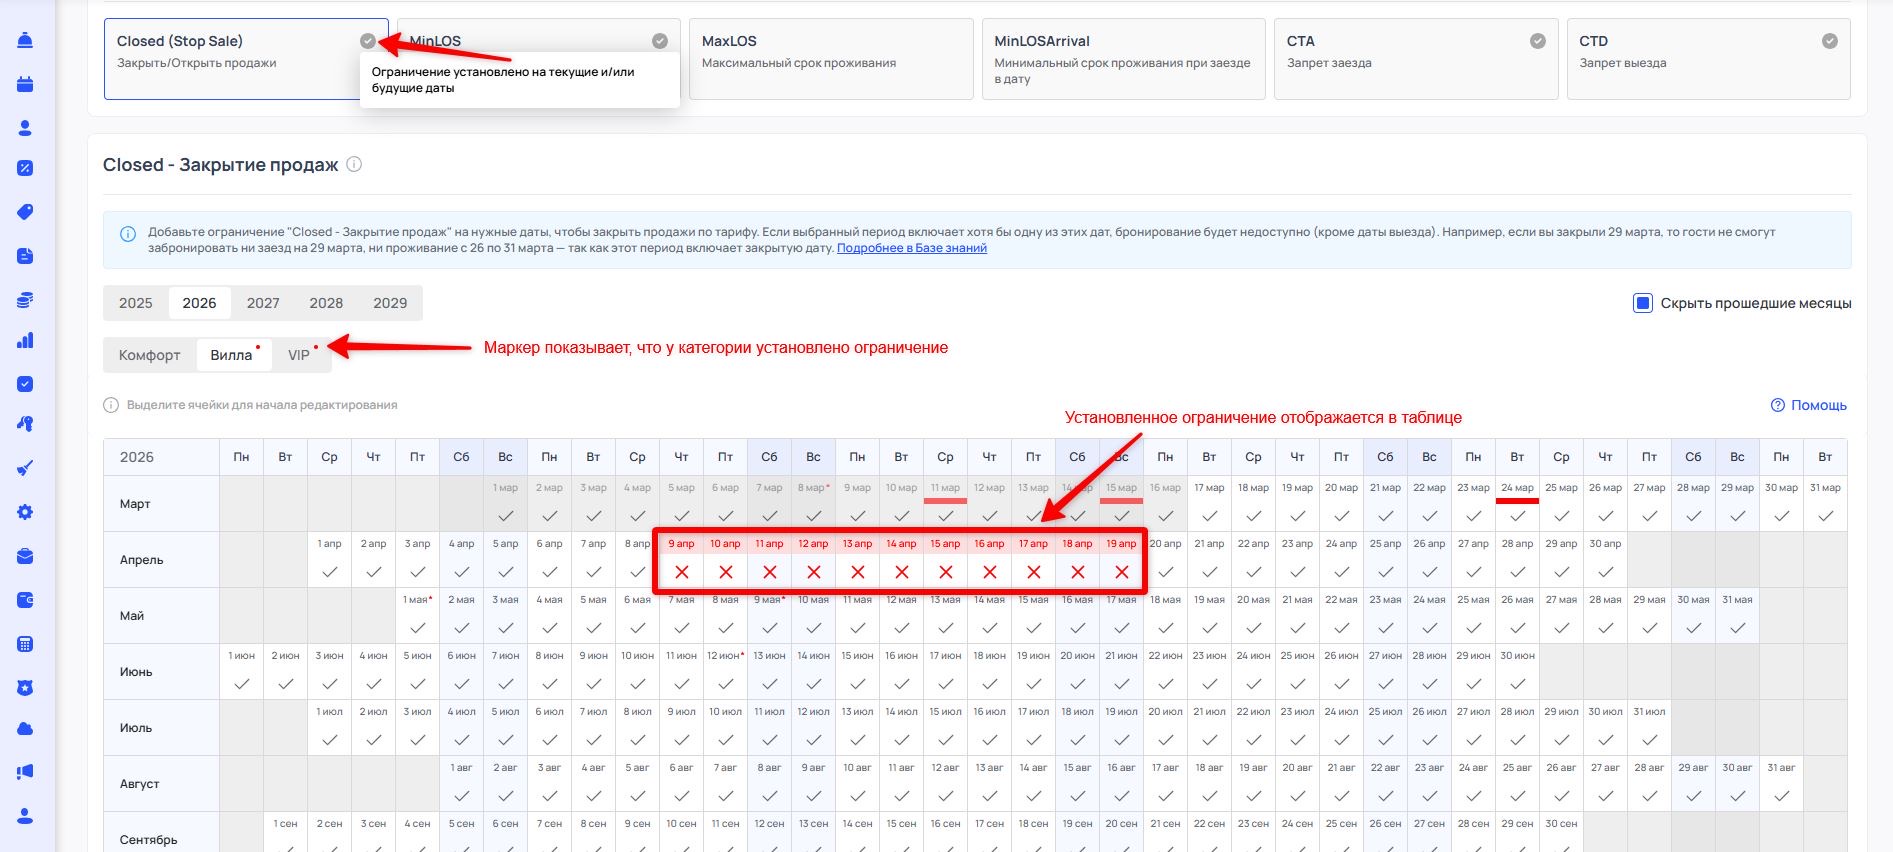Switch to the 2027 year tab
Screen dimensions: 1893x852
263,303
